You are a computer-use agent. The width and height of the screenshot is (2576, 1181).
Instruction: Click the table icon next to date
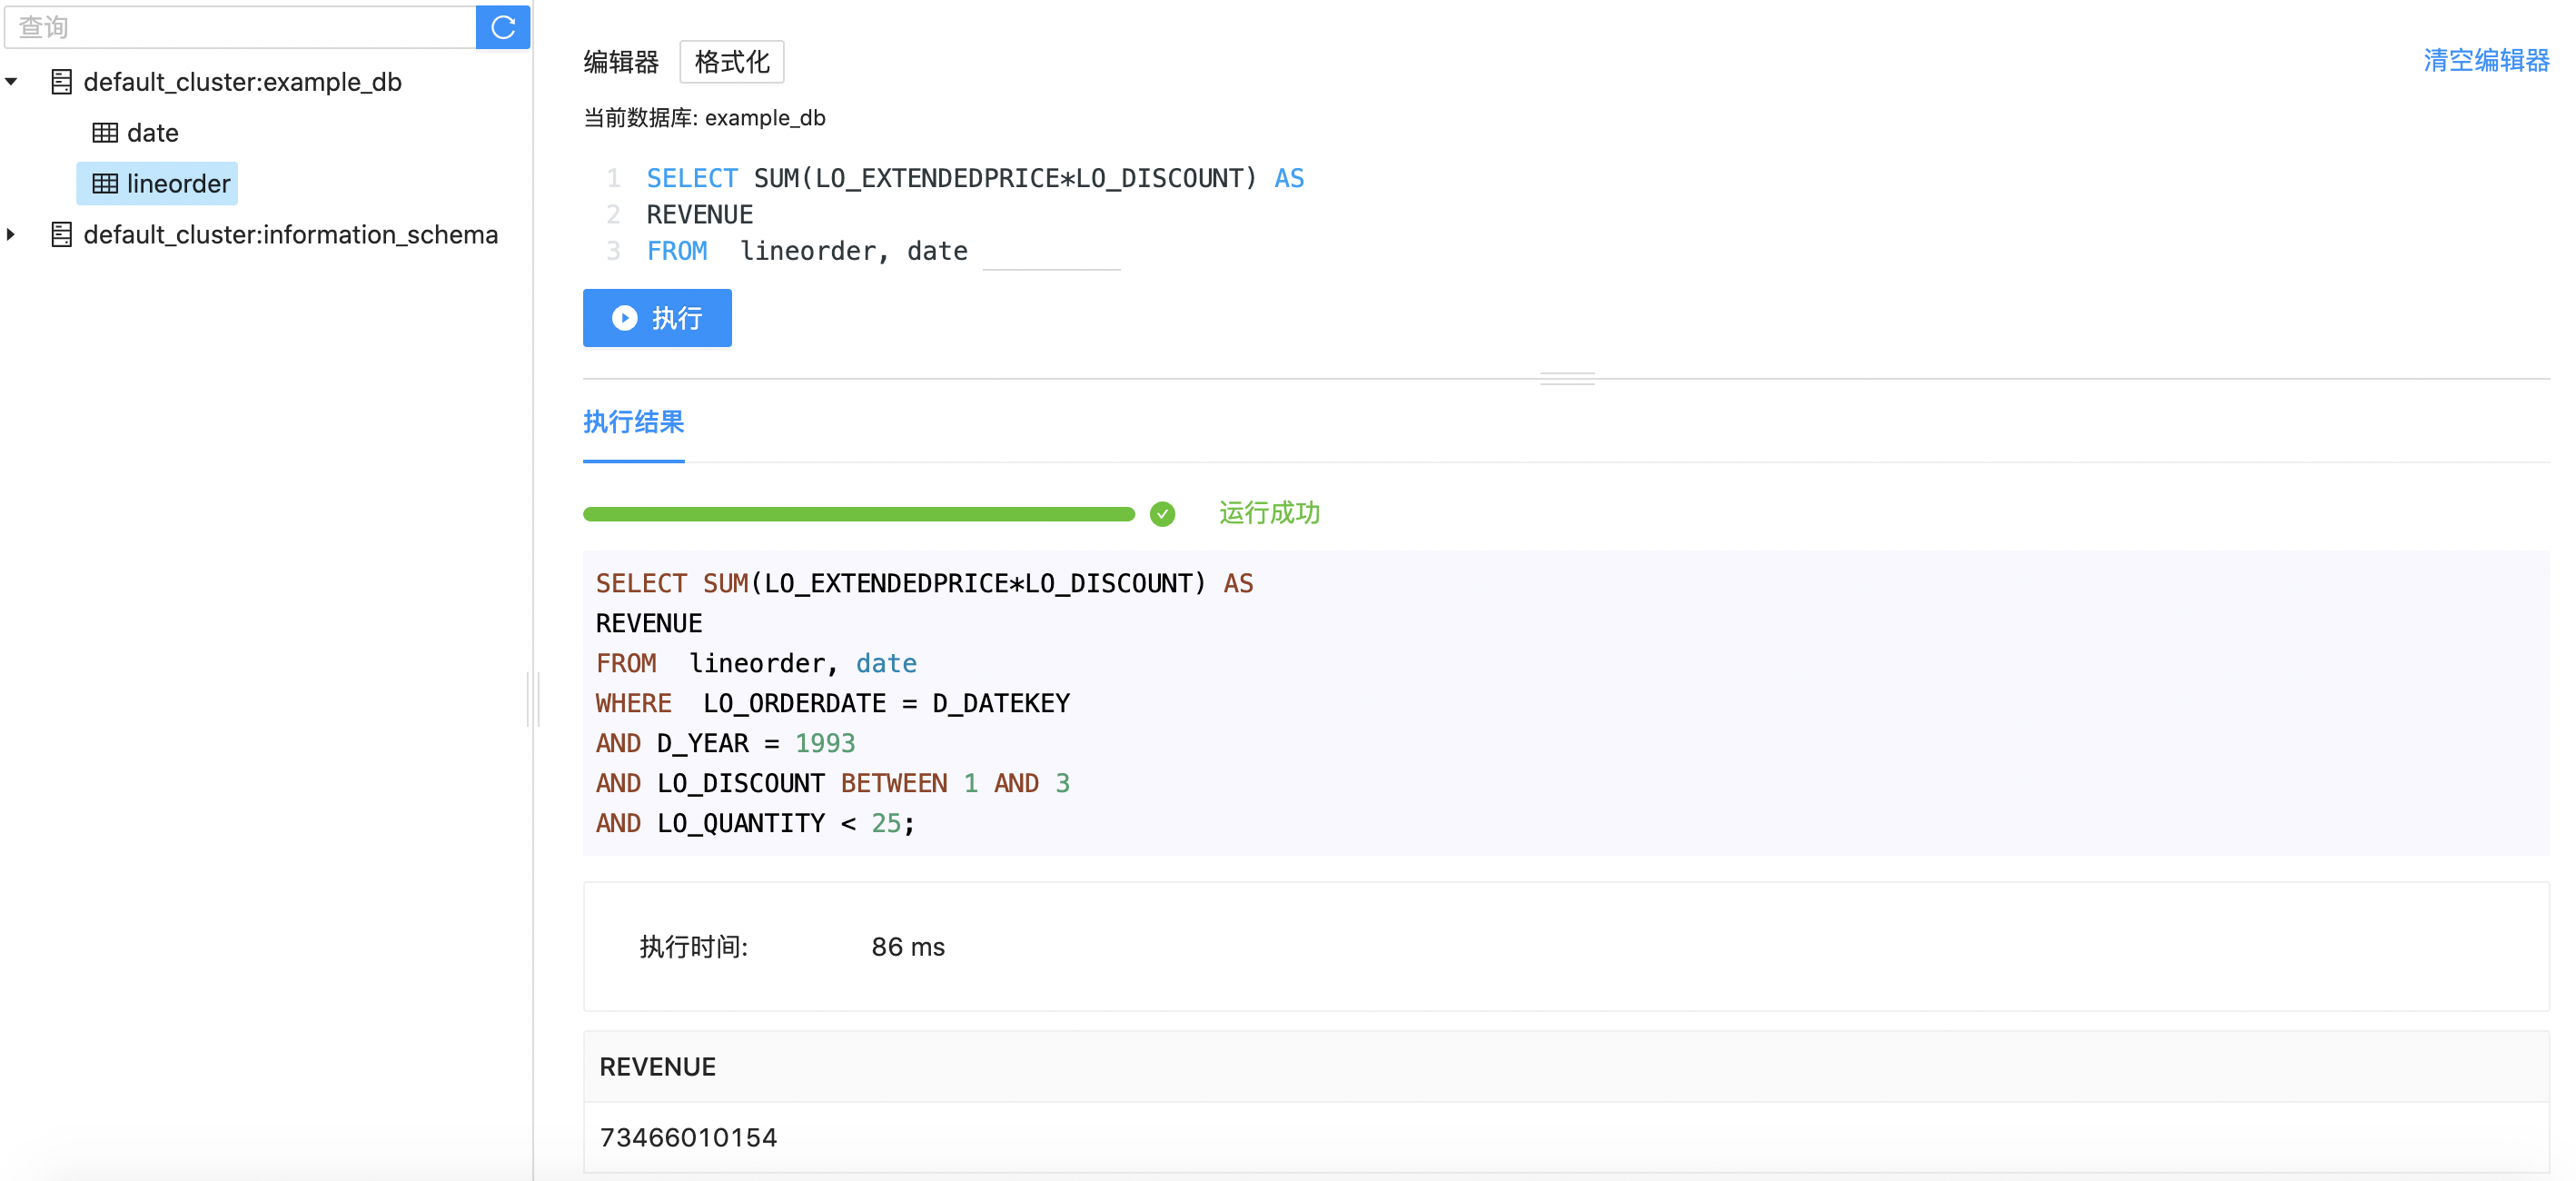pyautogui.click(x=105, y=133)
